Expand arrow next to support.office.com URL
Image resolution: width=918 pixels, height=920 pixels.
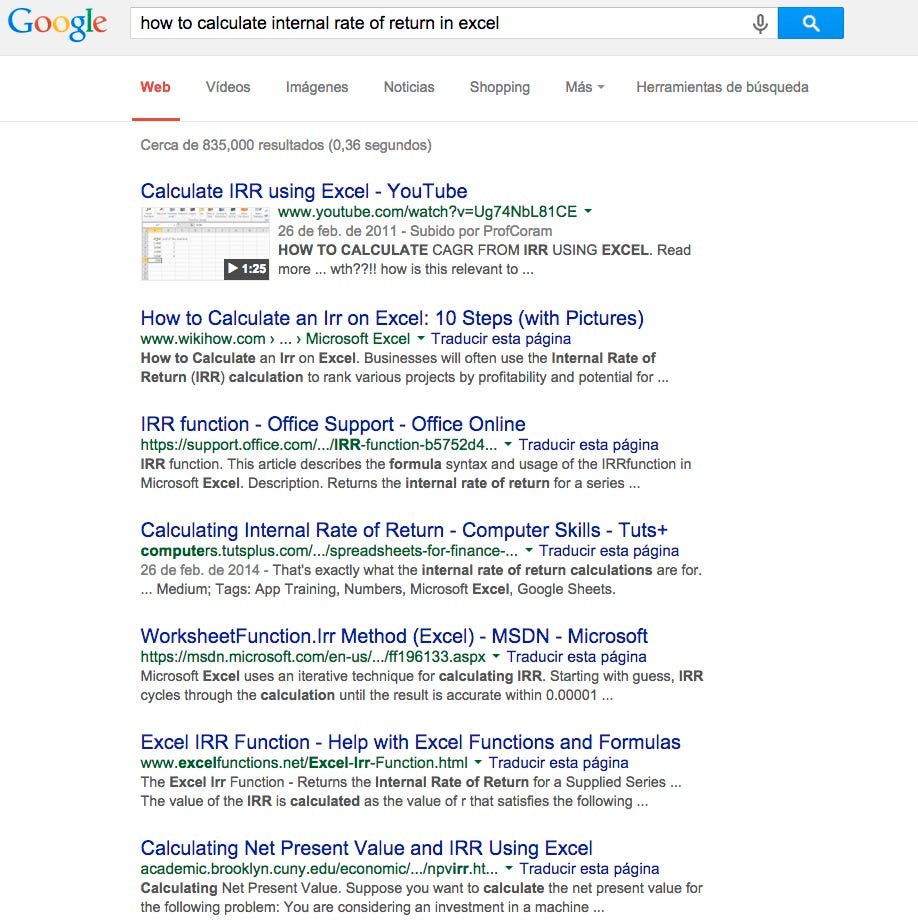click(x=508, y=444)
